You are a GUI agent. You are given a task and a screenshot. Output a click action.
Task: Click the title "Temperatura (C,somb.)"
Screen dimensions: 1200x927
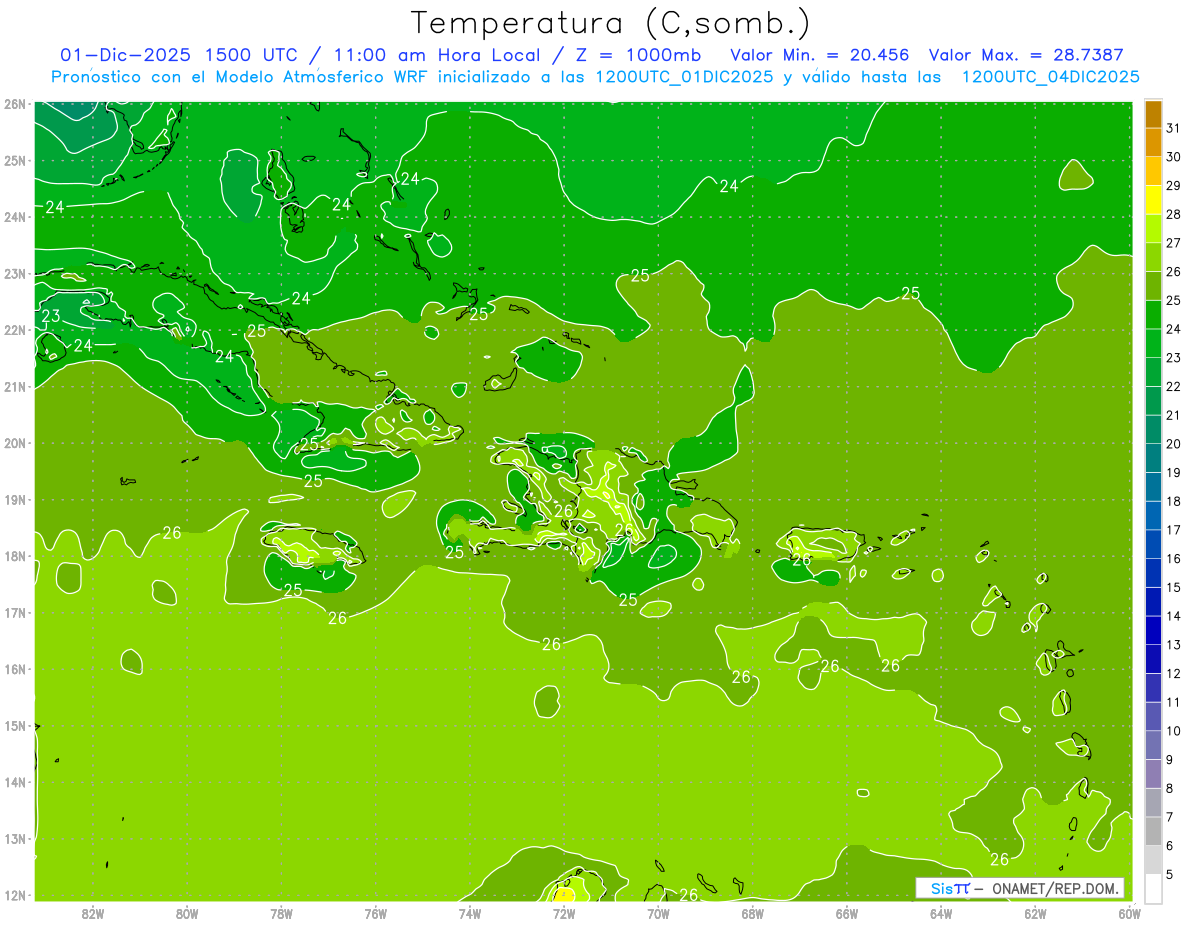(611, 23)
